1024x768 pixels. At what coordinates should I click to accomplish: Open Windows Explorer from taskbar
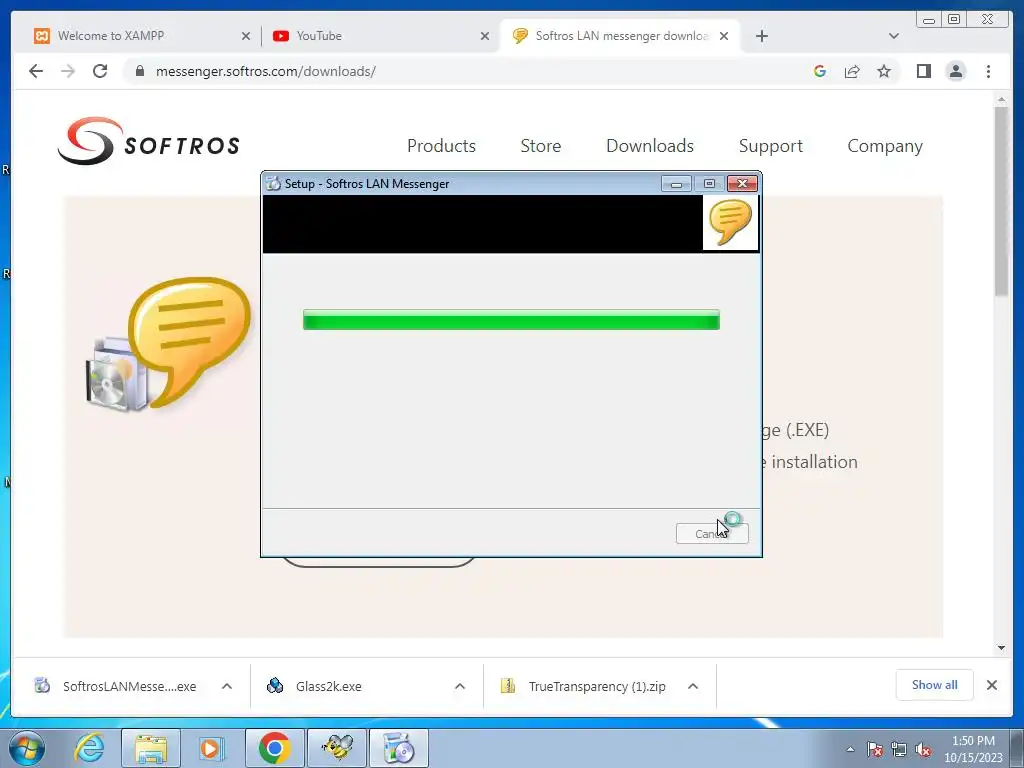point(150,748)
